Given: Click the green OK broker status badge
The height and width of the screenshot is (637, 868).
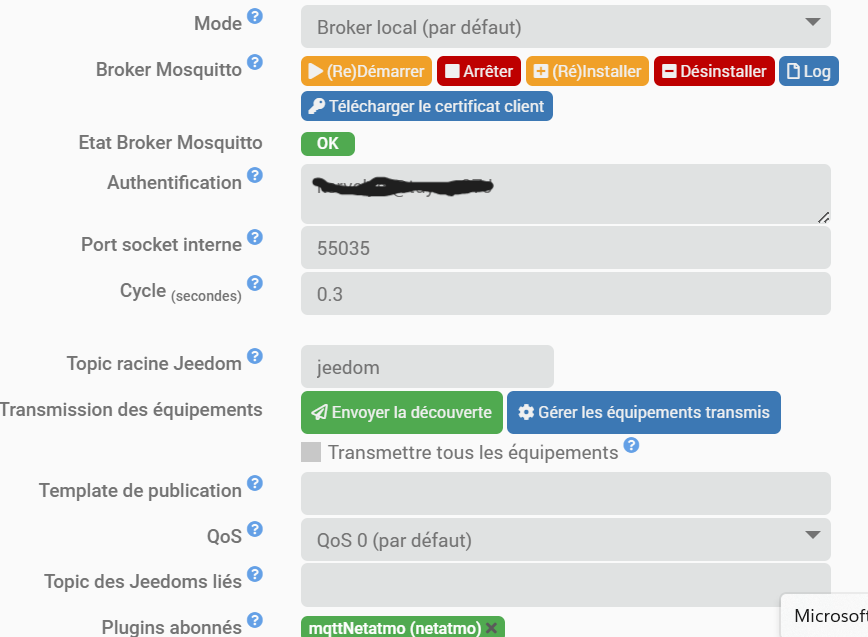Looking at the screenshot, I should click(x=328, y=144).
